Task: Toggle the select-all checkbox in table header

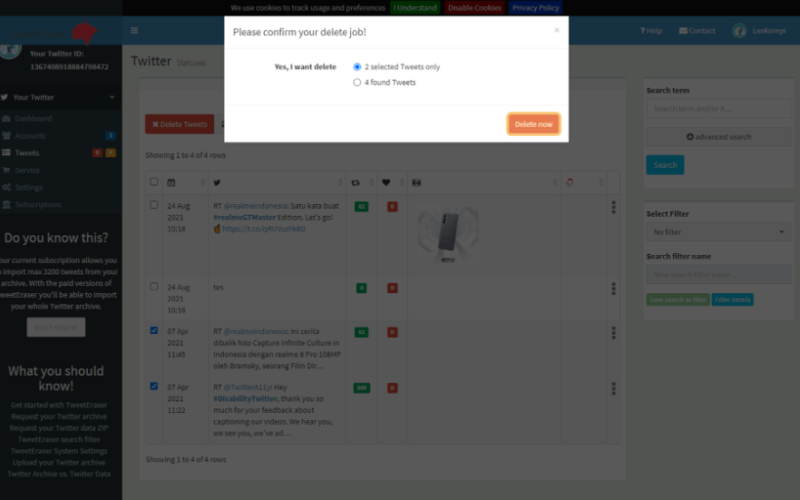Action: pyautogui.click(x=154, y=182)
